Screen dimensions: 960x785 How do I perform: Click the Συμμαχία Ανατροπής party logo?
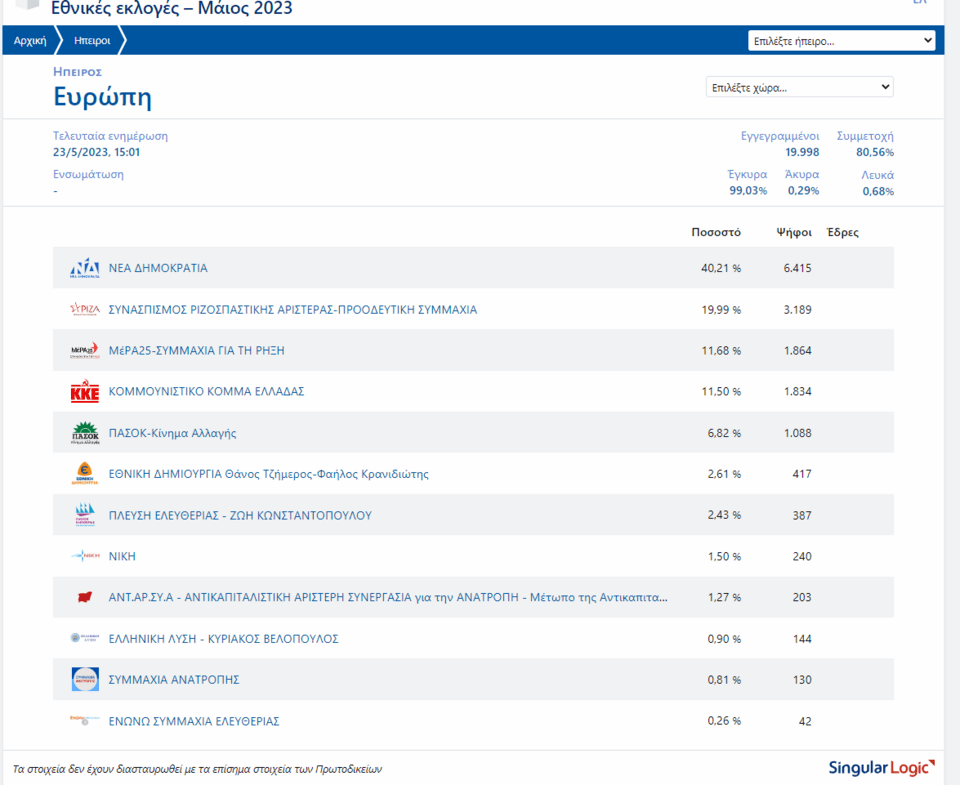pos(84,680)
